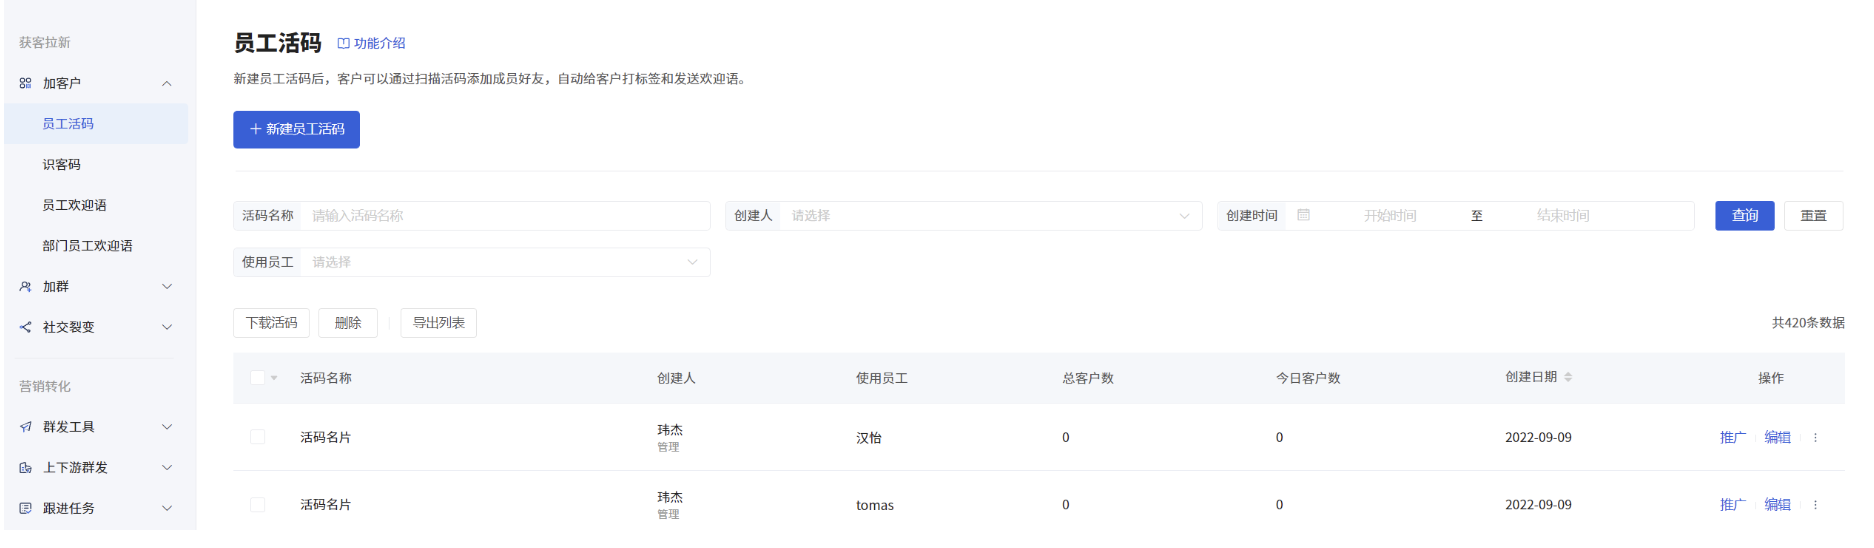The height and width of the screenshot is (548, 1874).
Task: Focus the 活码名称 input field
Action: click(x=505, y=215)
